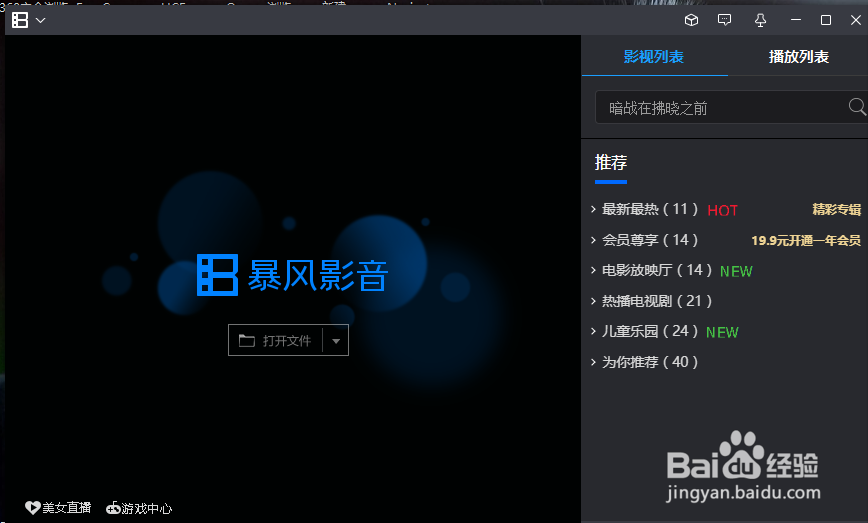The height and width of the screenshot is (523, 868).
Task: Expand the 电影放映厅 (14) chevron
Action: click(593, 270)
